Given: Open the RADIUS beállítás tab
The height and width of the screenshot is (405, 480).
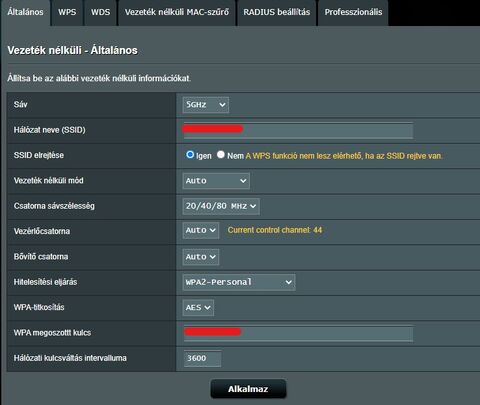Looking at the screenshot, I should [277, 12].
